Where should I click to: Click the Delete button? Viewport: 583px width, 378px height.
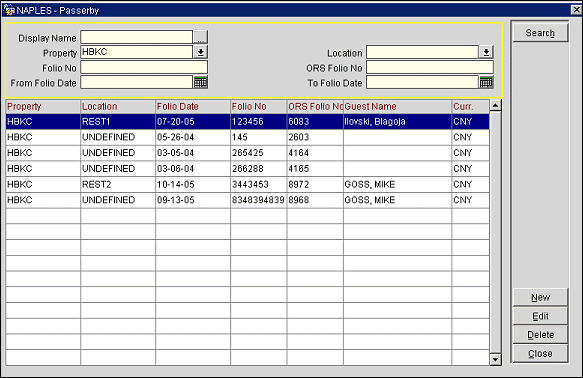pyautogui.click(x=540, y=335)
